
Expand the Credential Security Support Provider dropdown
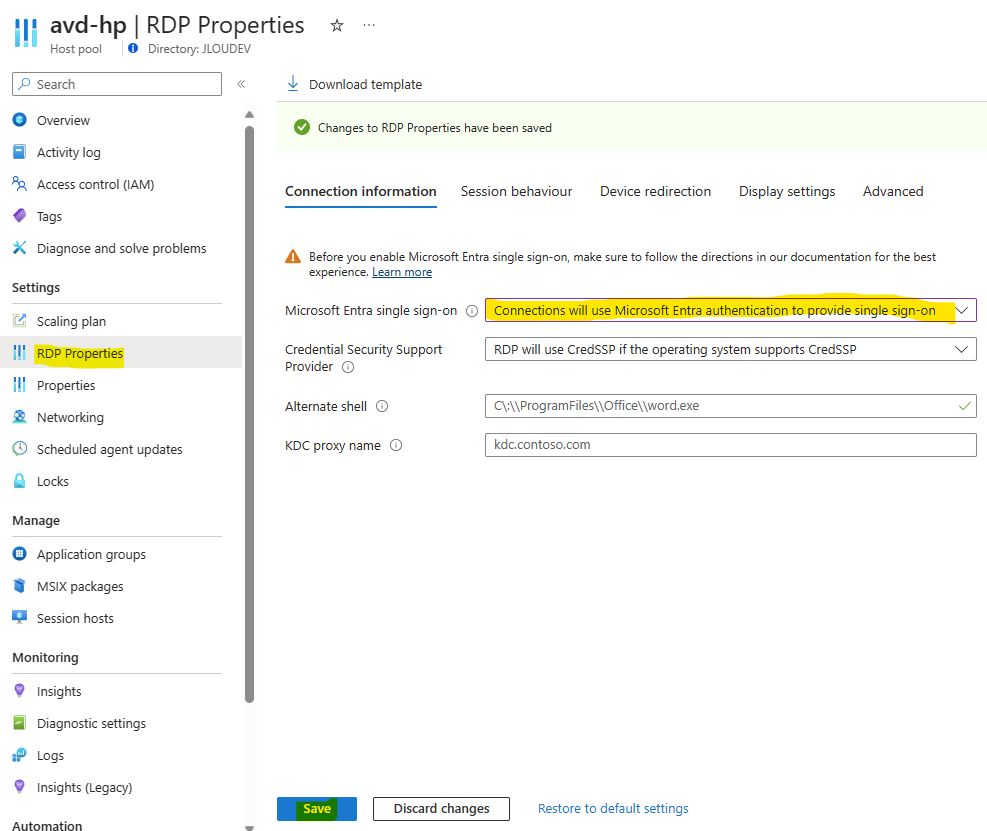(730, 349)
